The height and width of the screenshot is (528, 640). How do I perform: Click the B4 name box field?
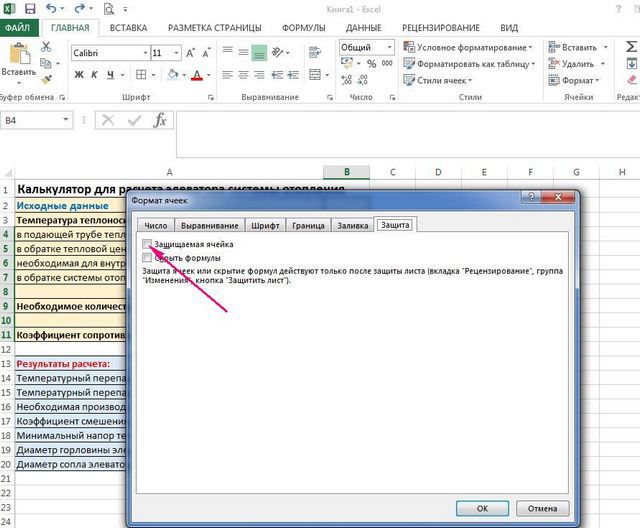[36, 119]
